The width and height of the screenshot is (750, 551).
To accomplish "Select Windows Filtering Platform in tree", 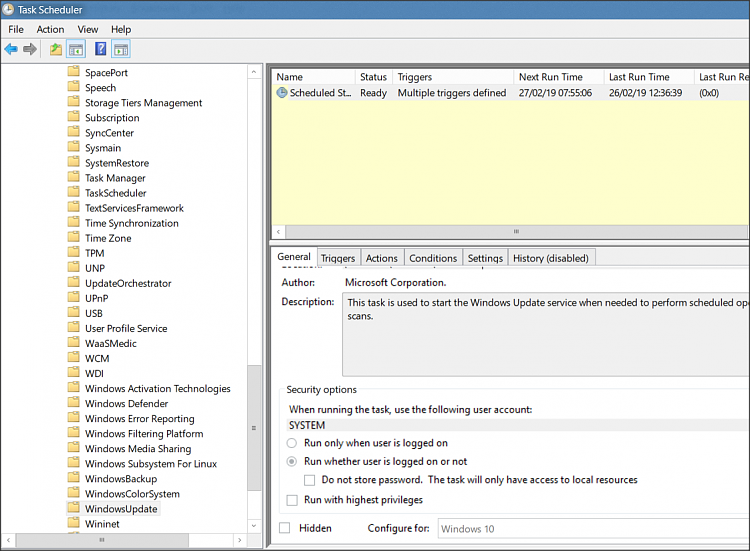I will tap(144, 434).
